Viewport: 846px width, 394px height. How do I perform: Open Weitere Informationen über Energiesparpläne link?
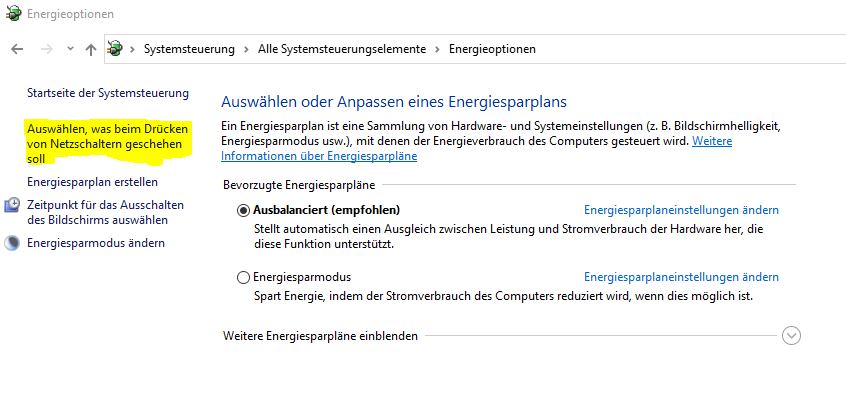[x=476, y=149]
